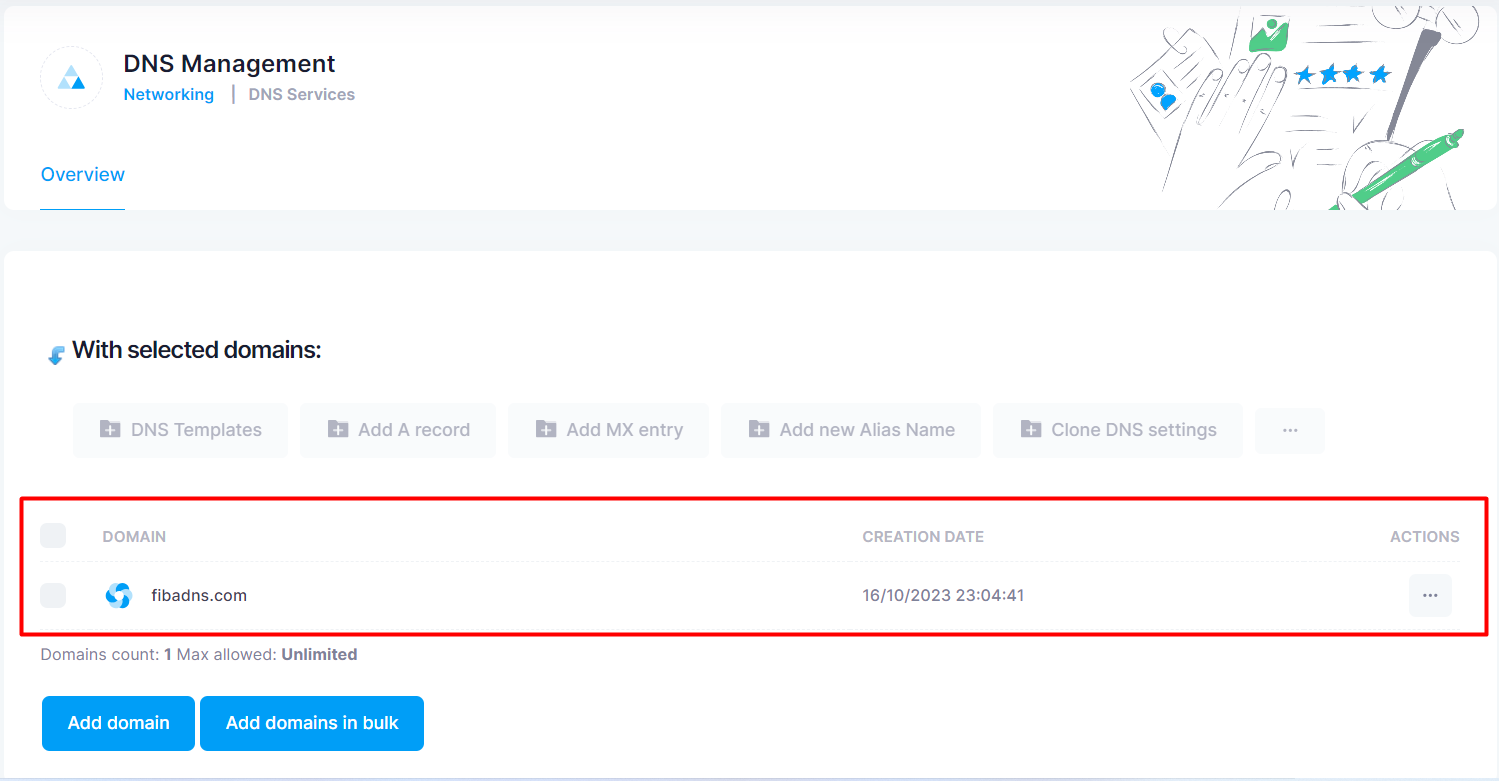Click the DNS Templates button
The image size is (1499, 781).
[180, 430]
